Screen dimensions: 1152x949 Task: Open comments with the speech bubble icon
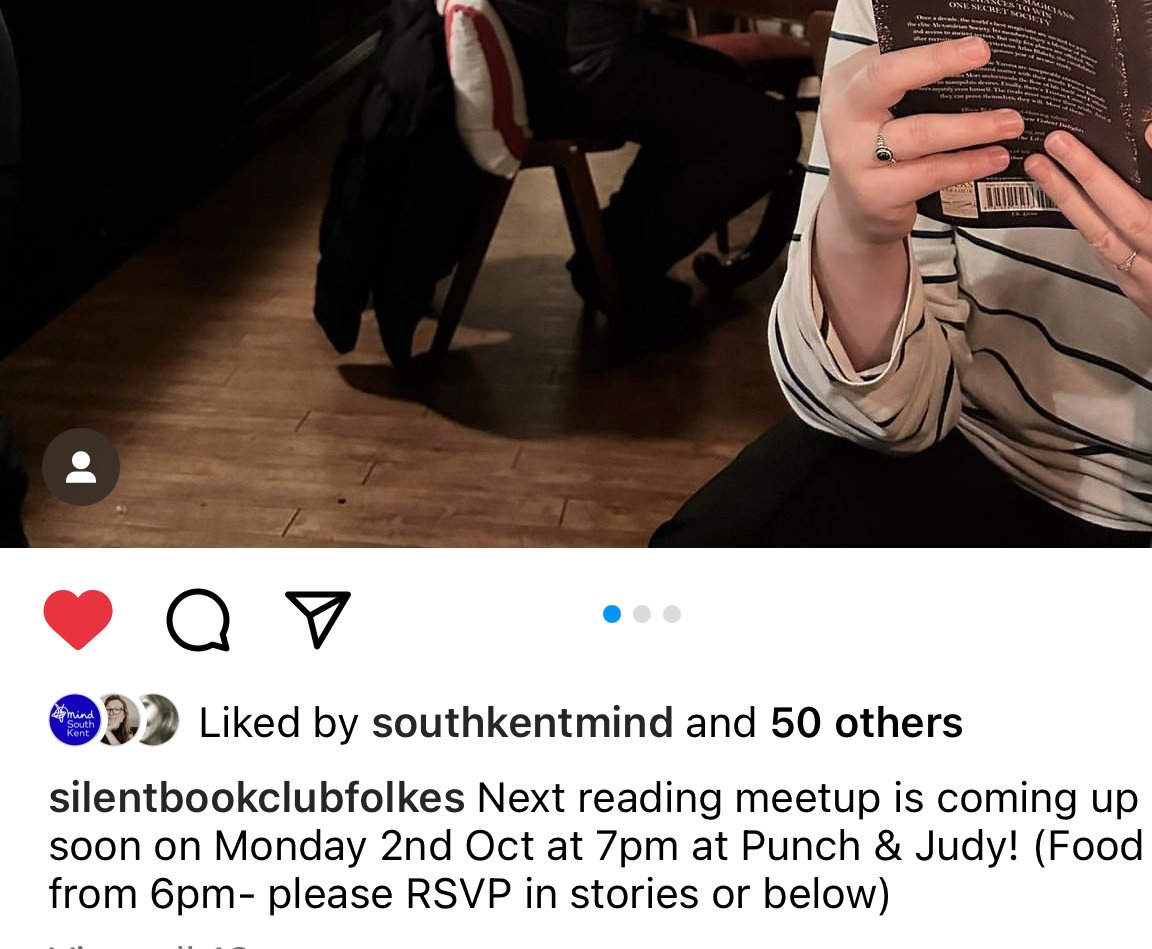198,620
